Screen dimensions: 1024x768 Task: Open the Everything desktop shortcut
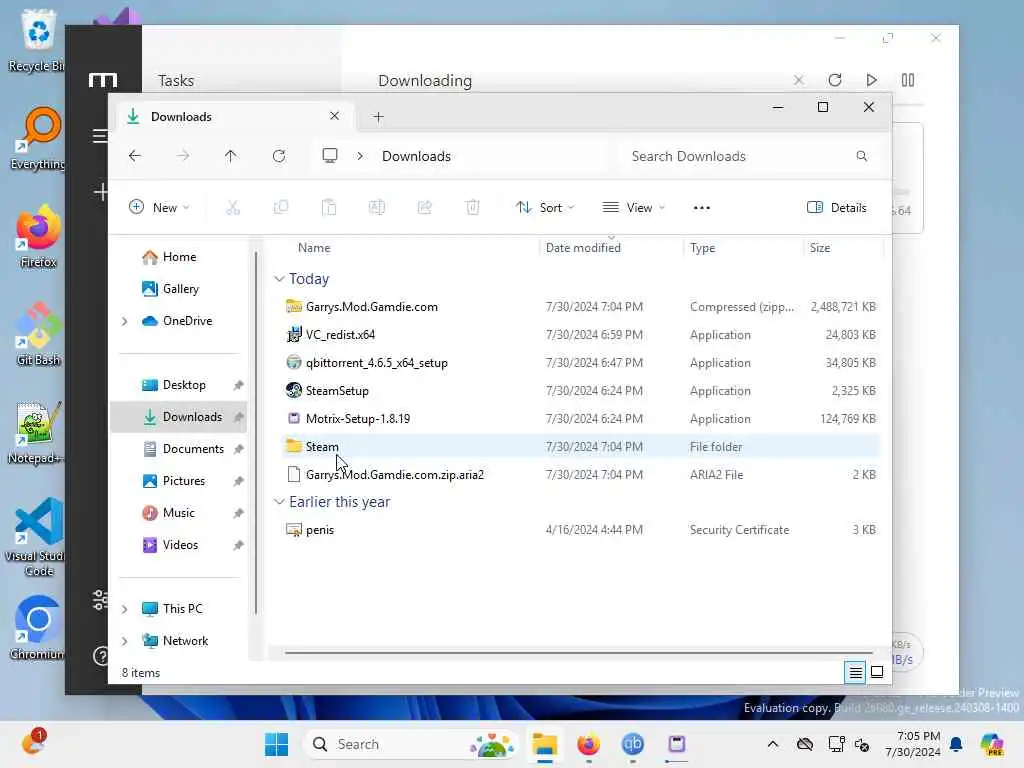[38, 139]
